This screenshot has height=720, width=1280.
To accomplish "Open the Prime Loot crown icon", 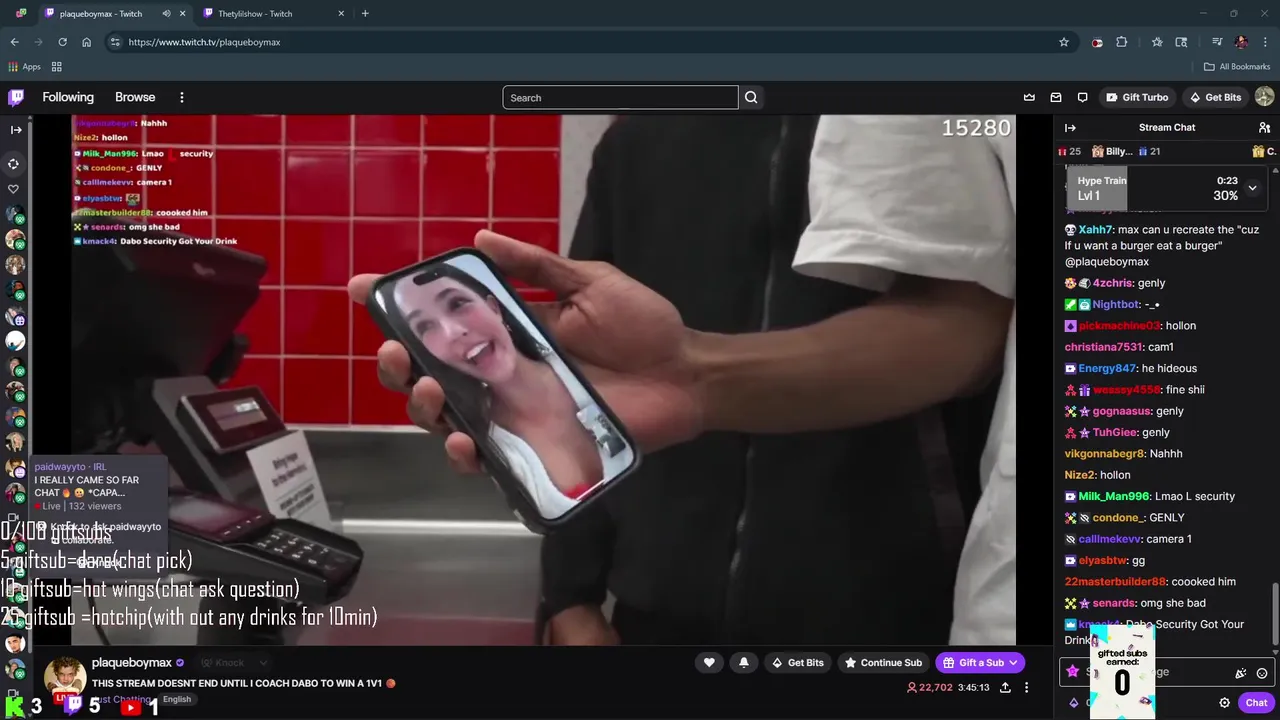I will point(1029,97).
